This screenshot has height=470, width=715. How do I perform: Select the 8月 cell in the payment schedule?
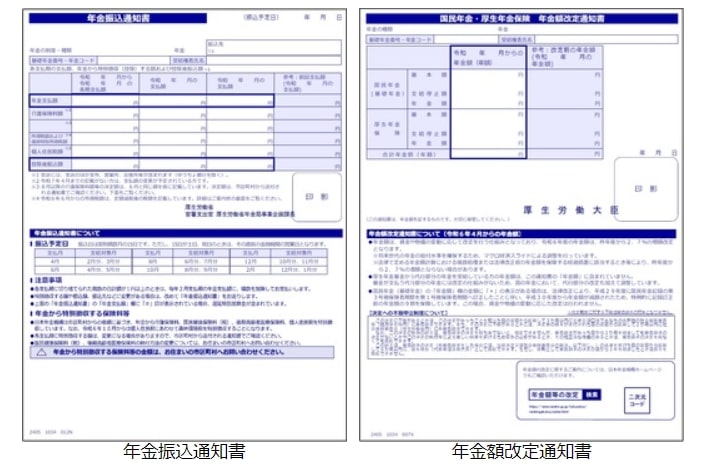pyautogui.click(x=153, y=262)
